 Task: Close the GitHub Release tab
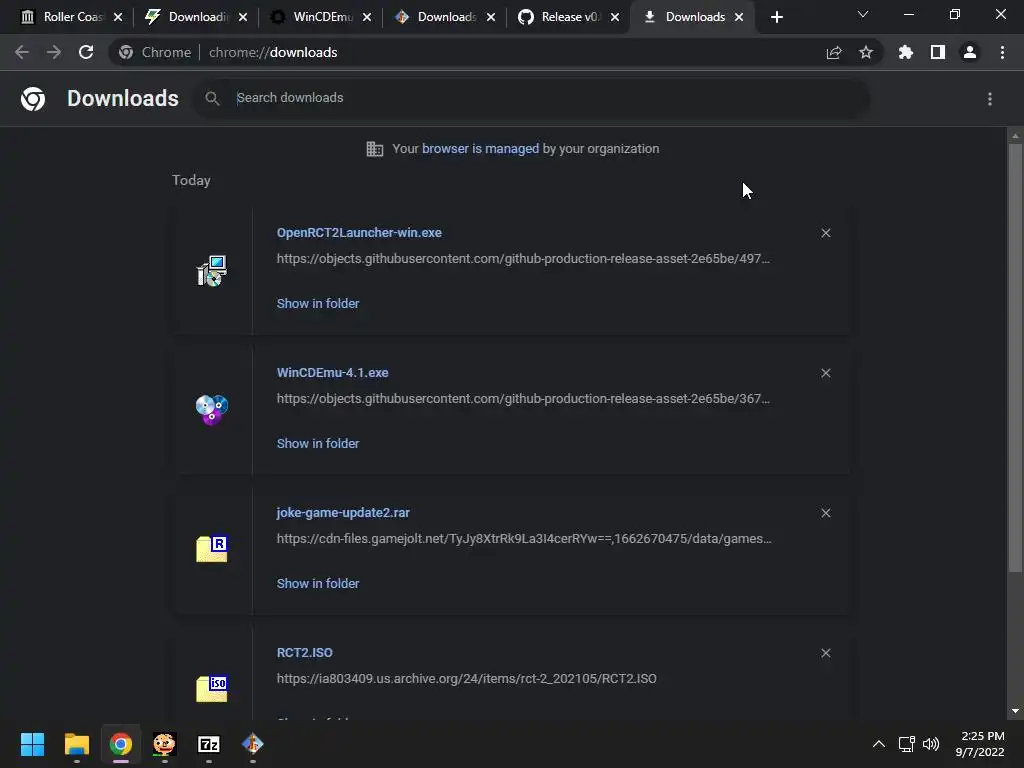pyautogui.click(x=615, y=17)
